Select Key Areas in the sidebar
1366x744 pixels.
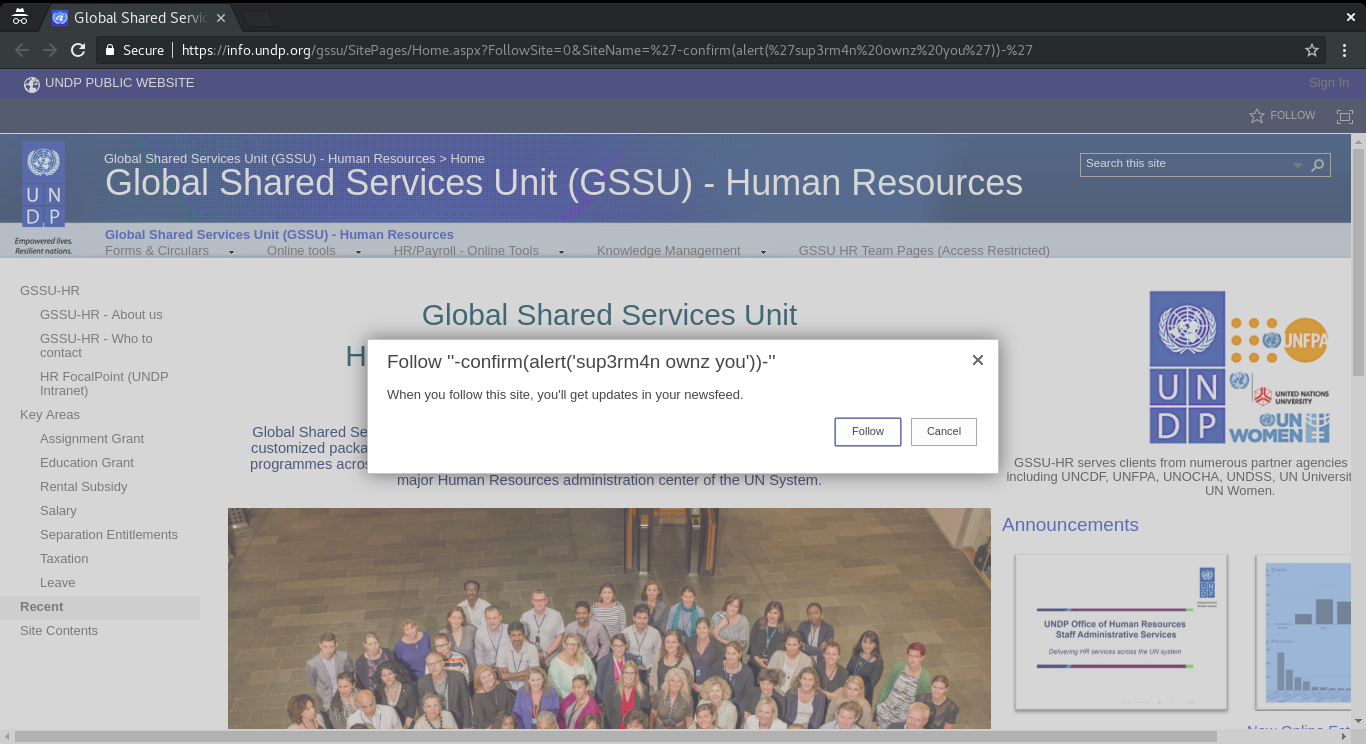coord(50,415)
